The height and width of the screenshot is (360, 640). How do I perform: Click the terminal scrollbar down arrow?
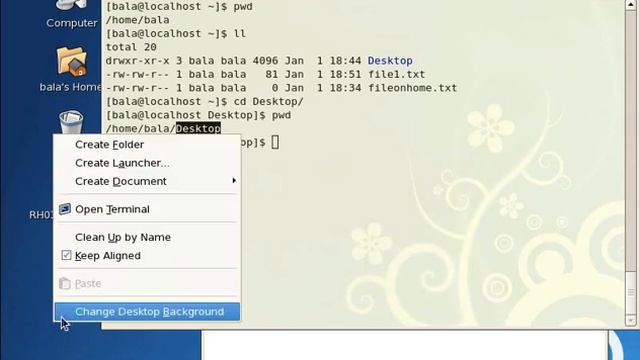pos(631,321)
